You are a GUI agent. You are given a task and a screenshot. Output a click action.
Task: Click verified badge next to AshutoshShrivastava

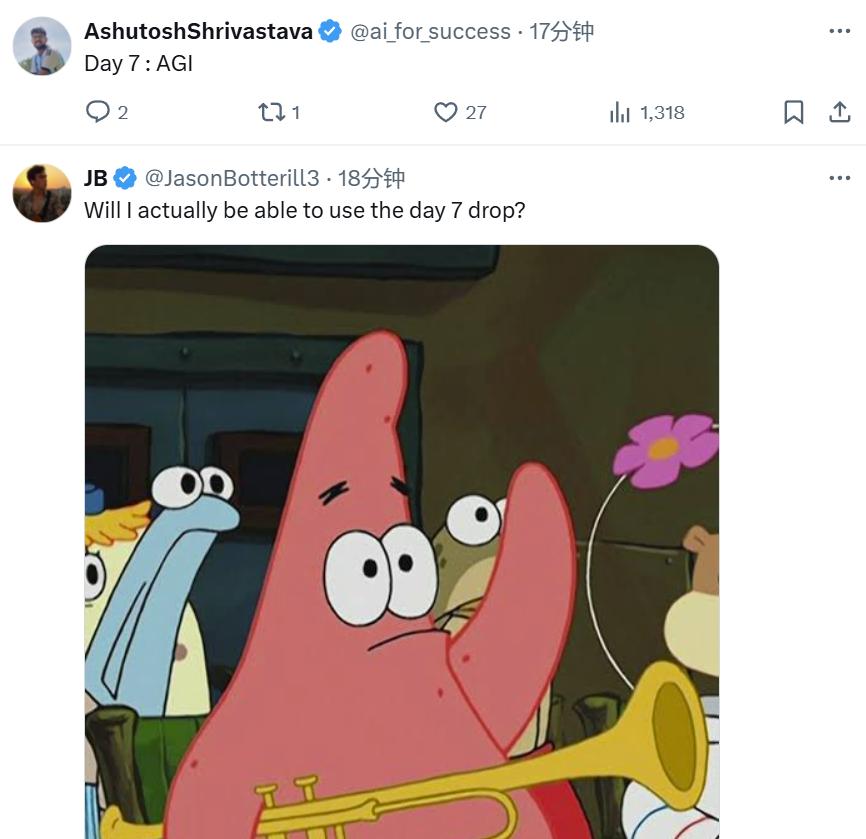point(330,32)
